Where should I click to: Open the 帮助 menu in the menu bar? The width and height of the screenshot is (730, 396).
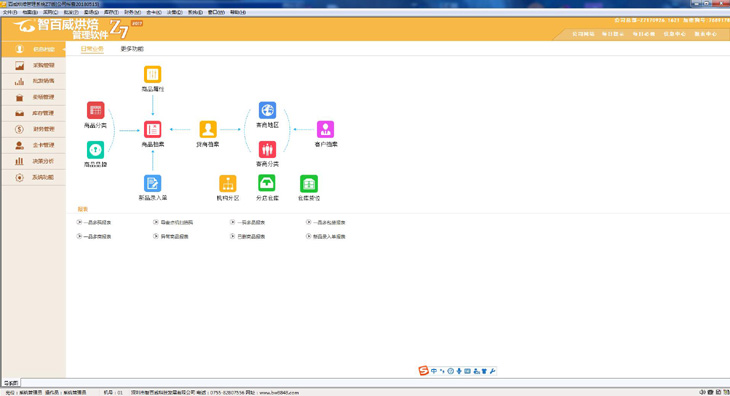pos(238,12)
